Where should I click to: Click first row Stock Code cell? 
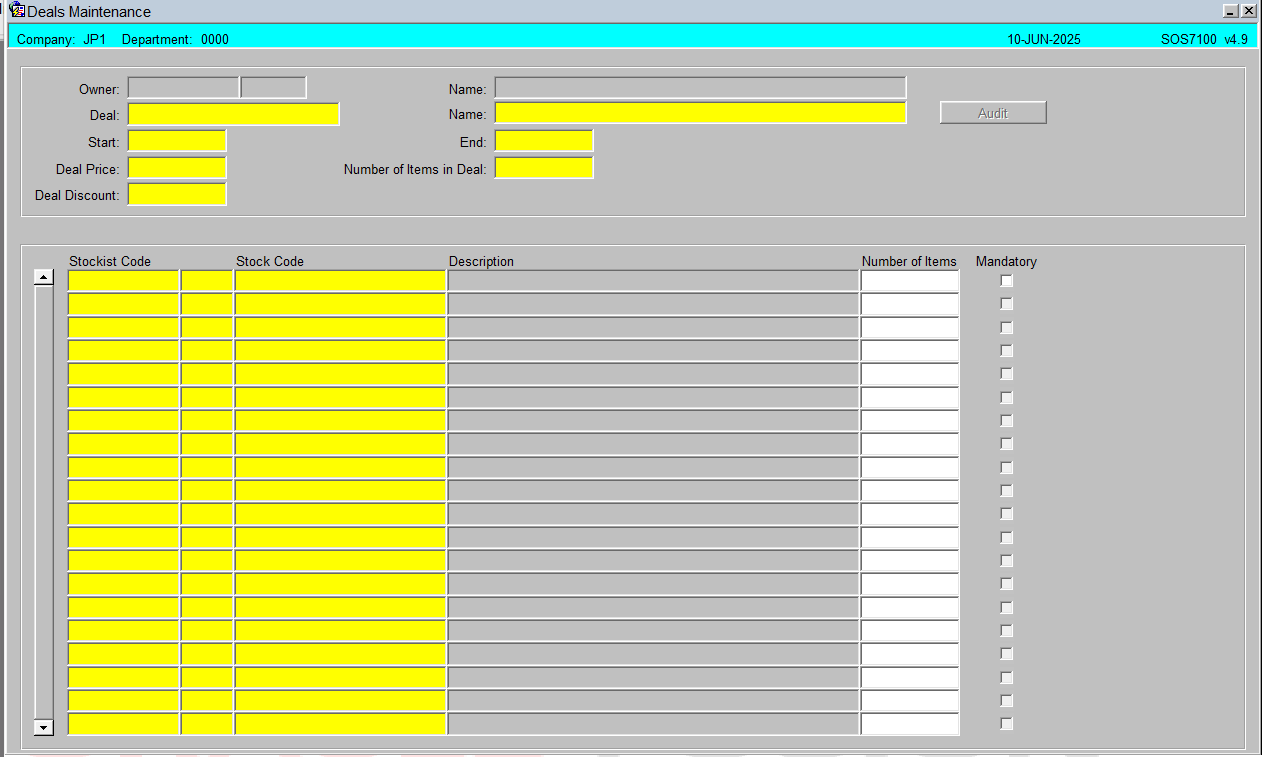pyautogui.click(x=340, y=281)
